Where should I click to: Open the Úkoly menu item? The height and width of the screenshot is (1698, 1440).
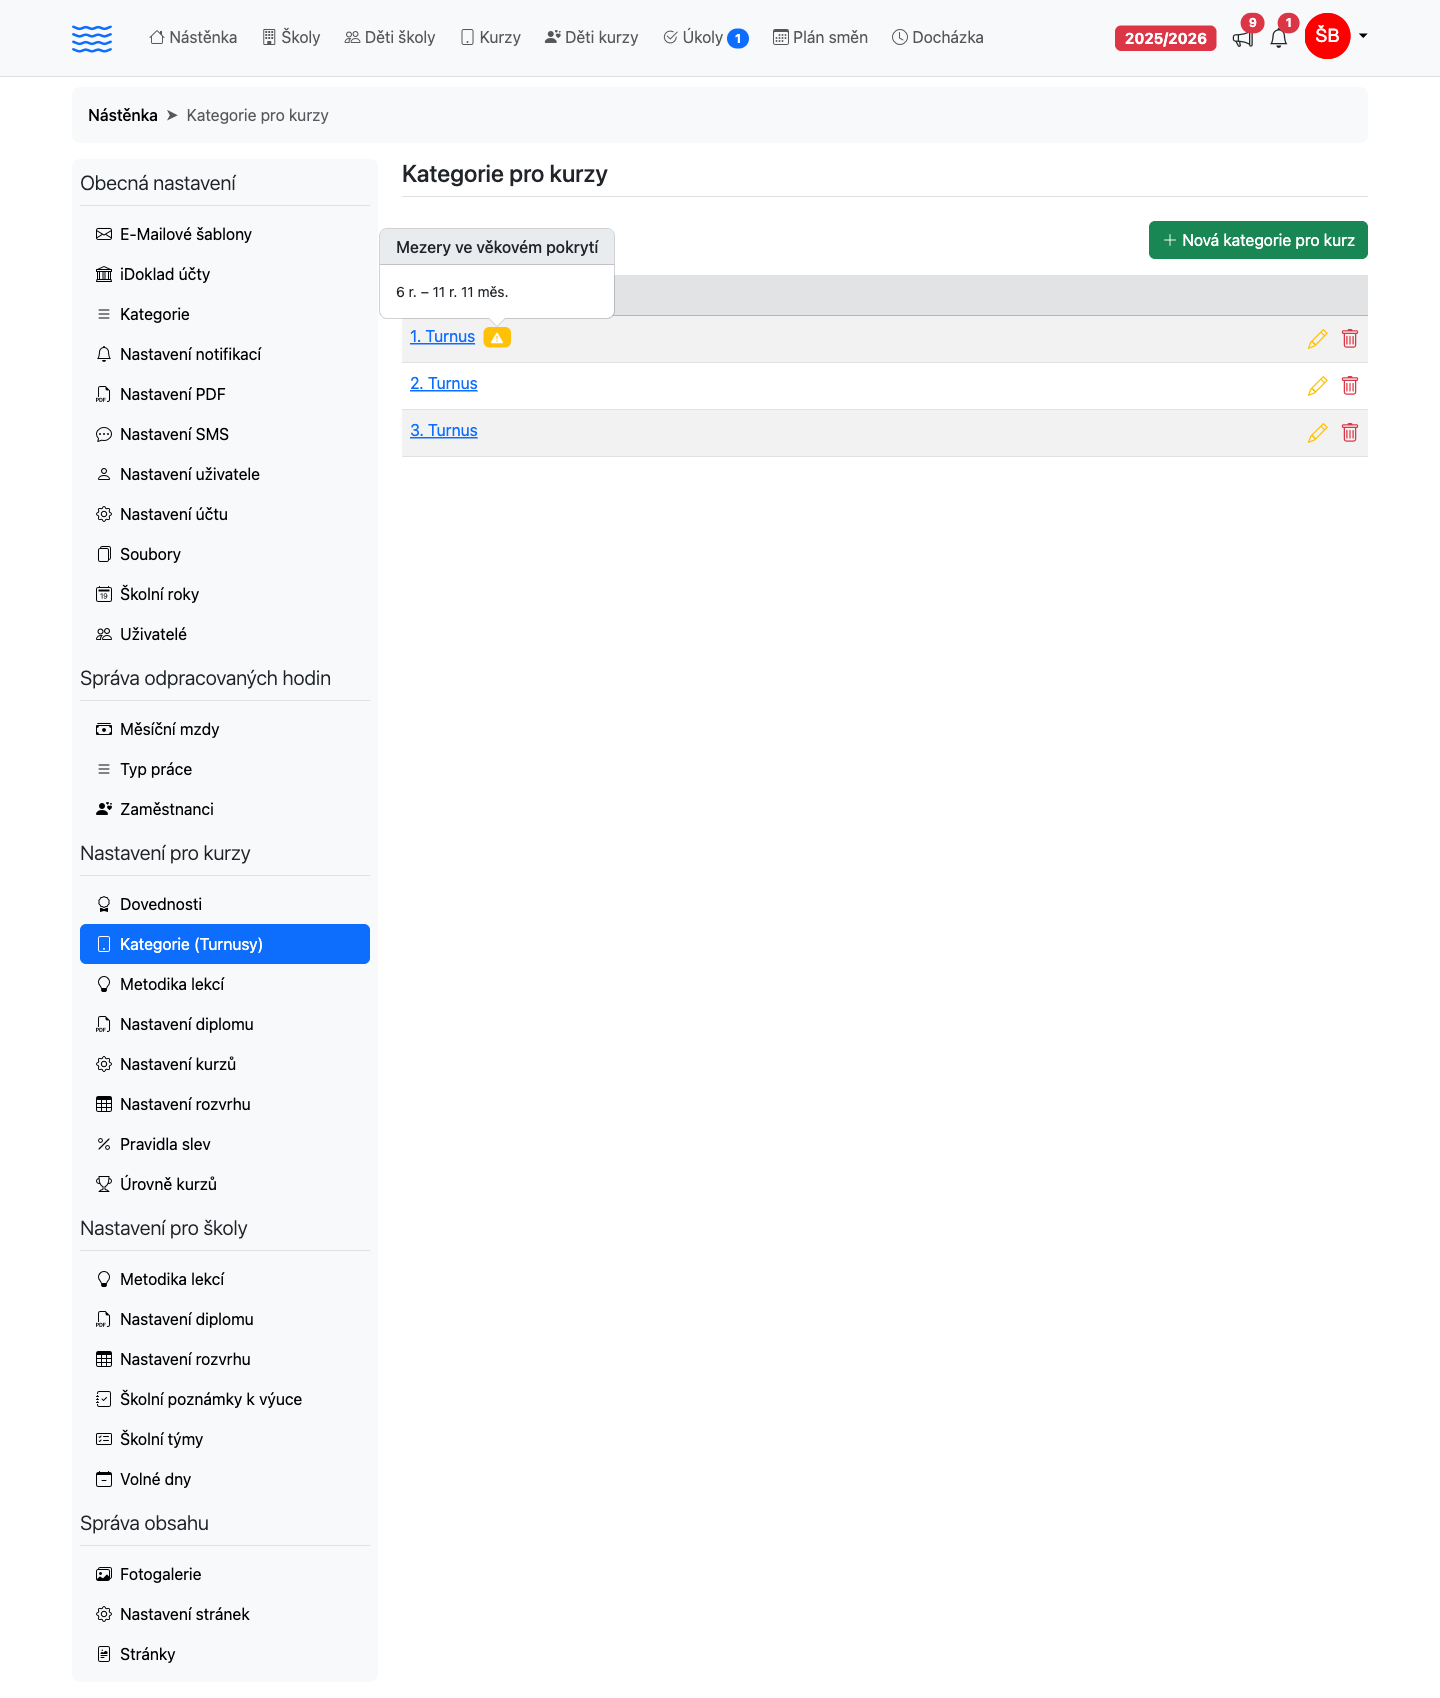705,38
